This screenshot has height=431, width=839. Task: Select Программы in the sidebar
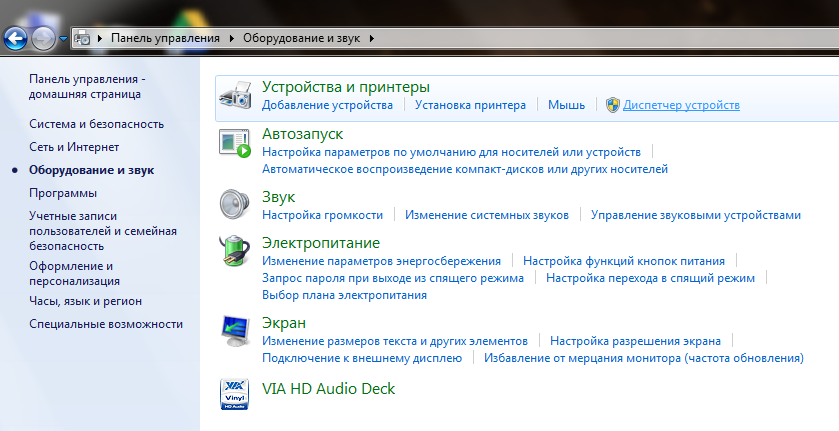point(63,193)
